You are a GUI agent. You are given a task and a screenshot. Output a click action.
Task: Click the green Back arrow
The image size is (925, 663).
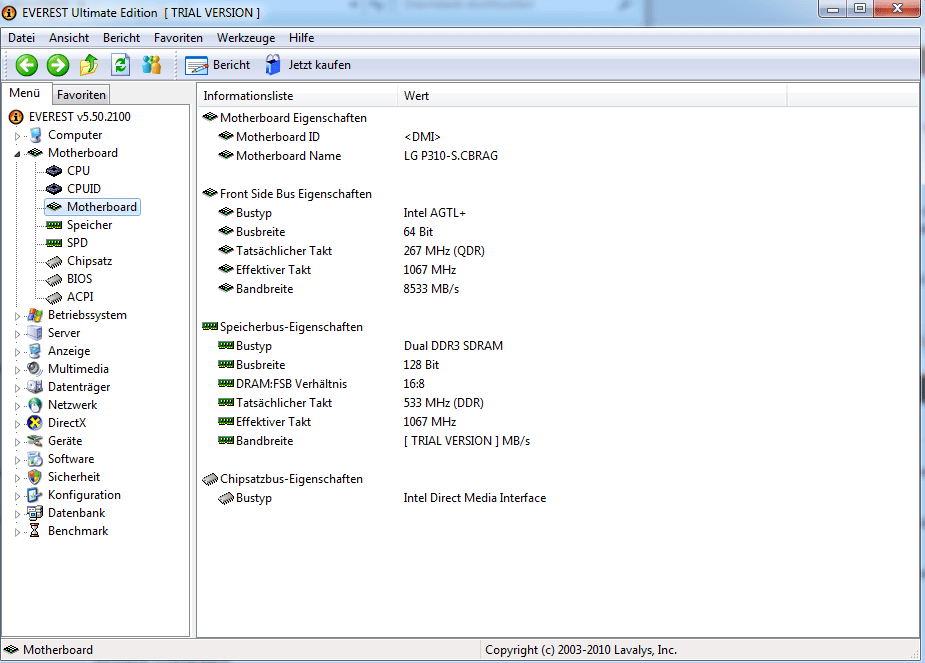coord(27,65)
